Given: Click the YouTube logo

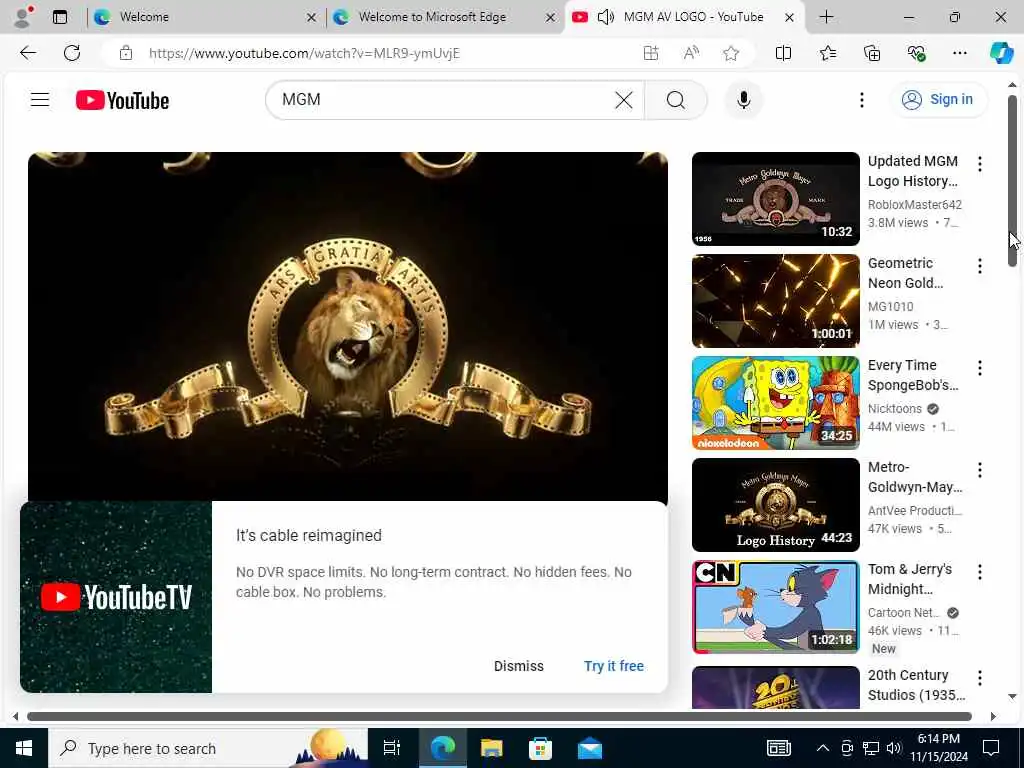Looking at the screenshot, I should 122,100.
